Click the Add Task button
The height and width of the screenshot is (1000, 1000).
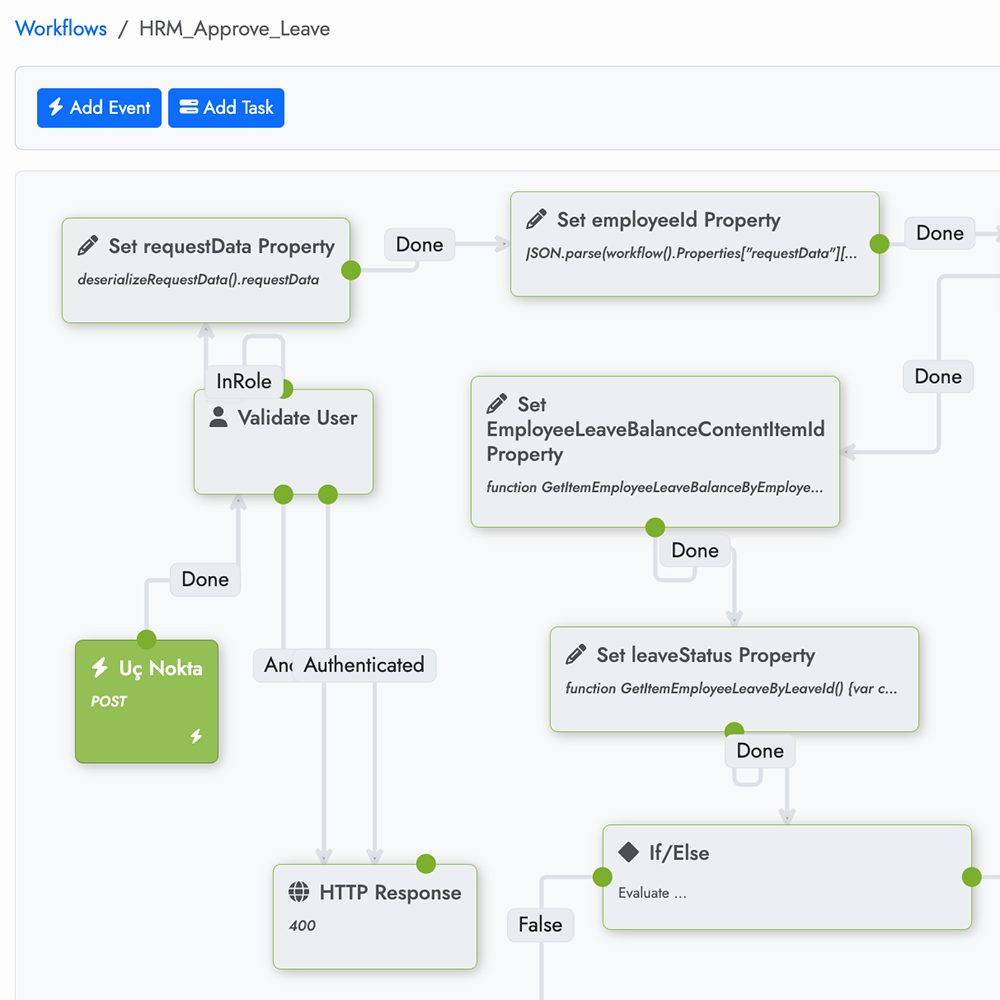(226, 108)
